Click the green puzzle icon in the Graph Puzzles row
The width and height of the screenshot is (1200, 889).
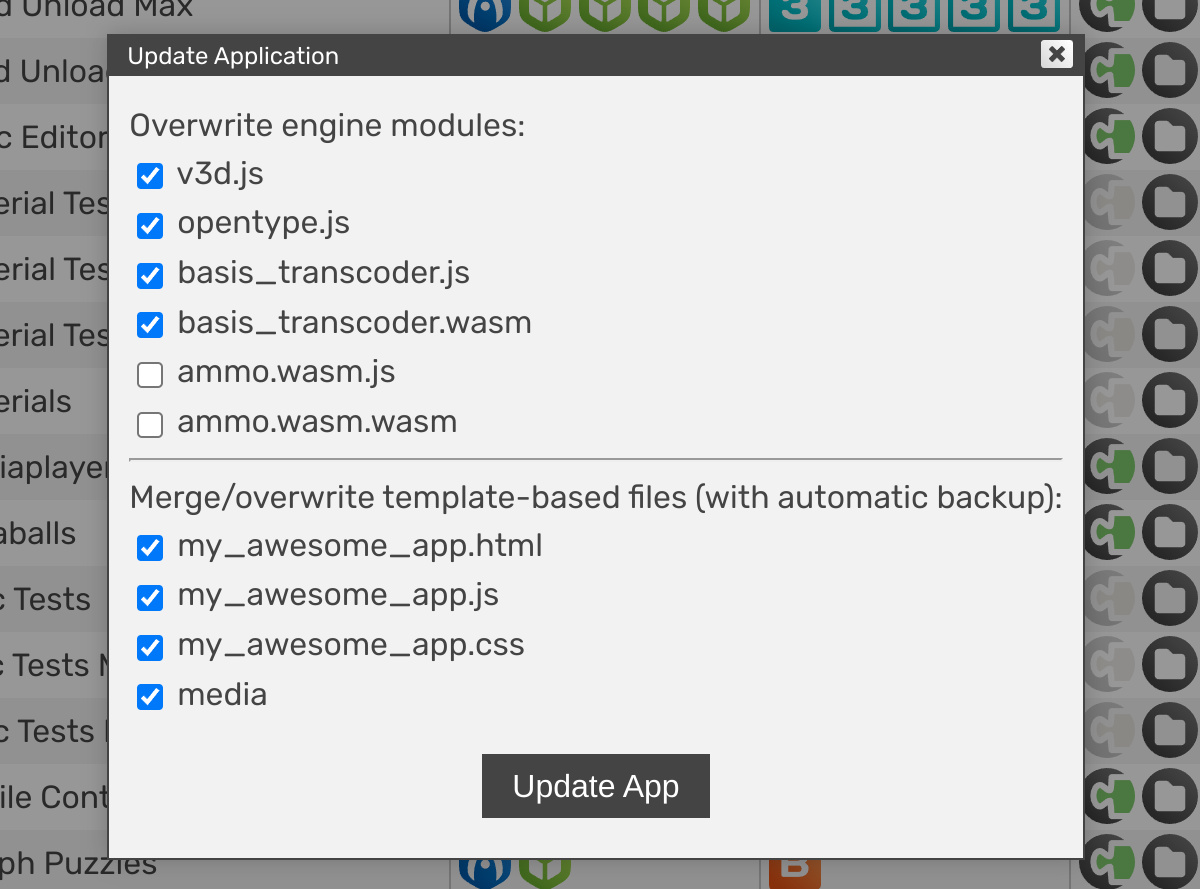1111,863
